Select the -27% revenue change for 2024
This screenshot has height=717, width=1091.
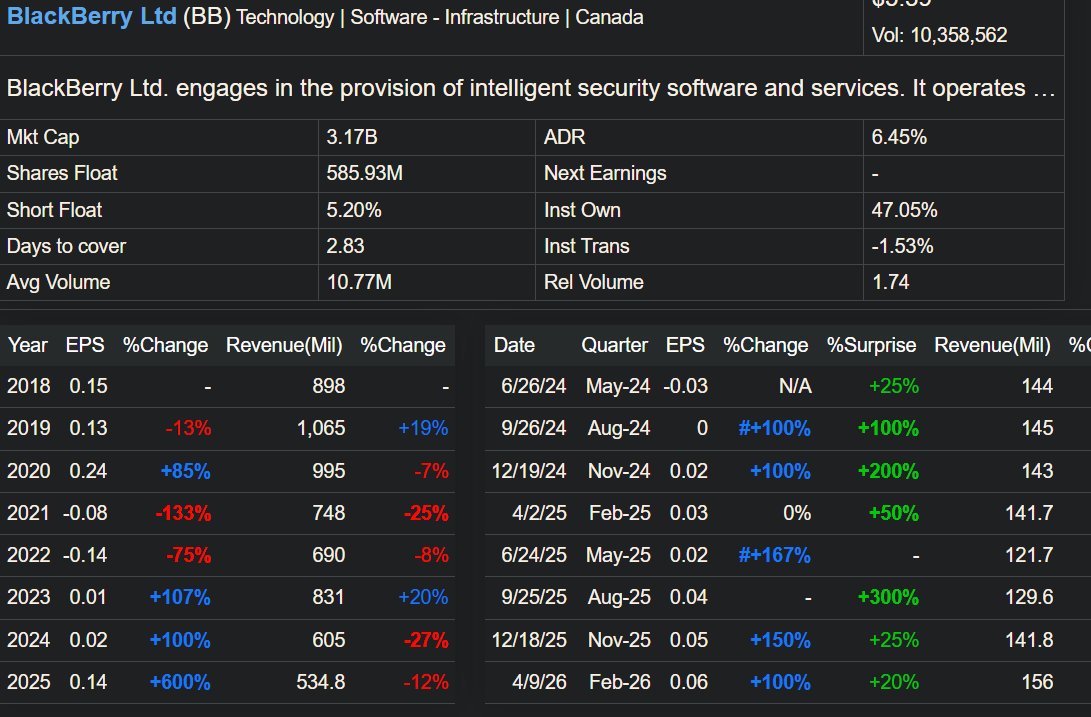pyautogui.click(x=426, y=640)
